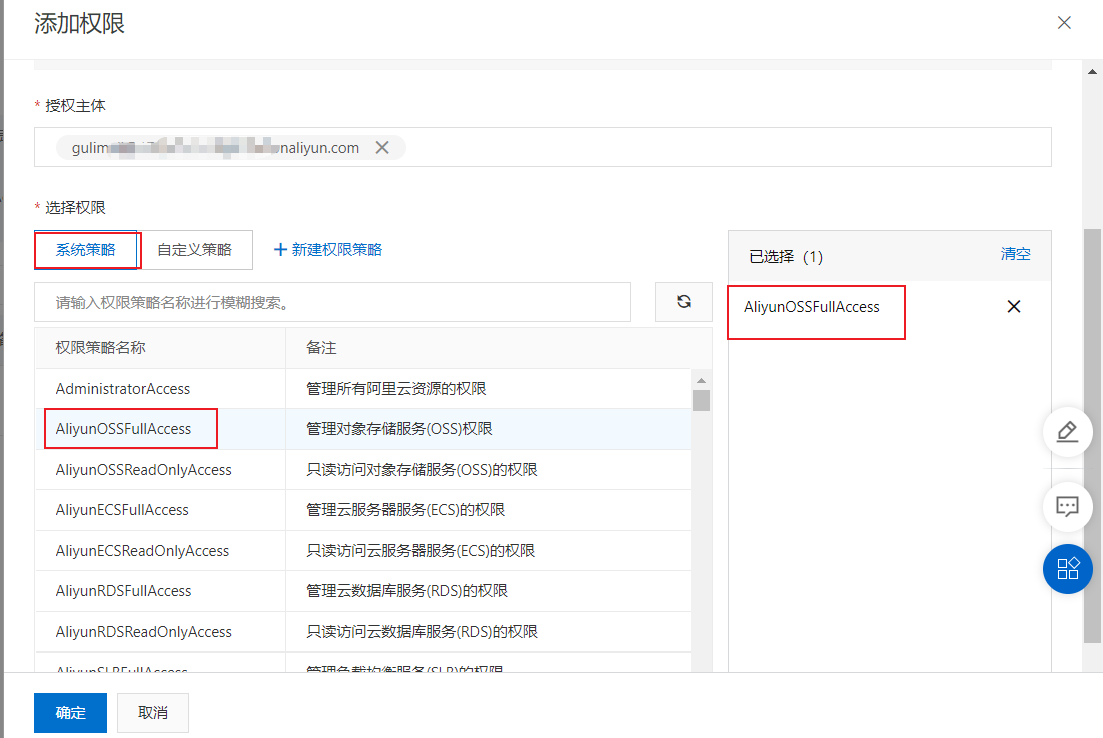Cancel with 取消 button

(x=153, y=713)
